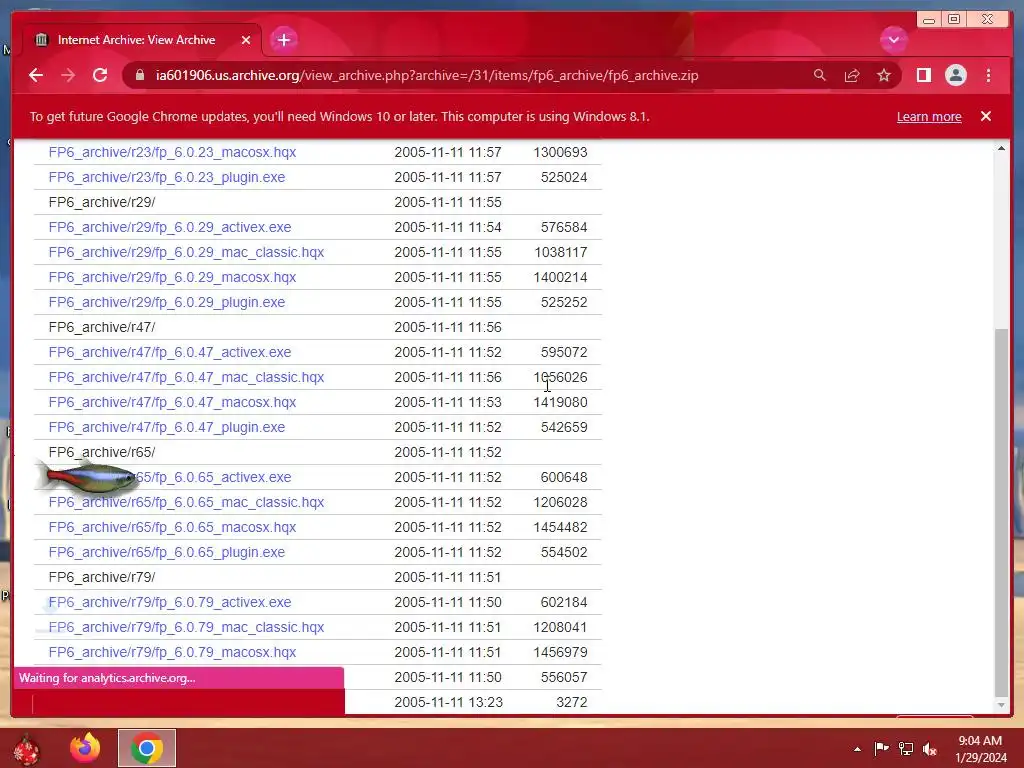
Task: Download fp_6.0.29_plugin.exe
Action: [167, 302]
